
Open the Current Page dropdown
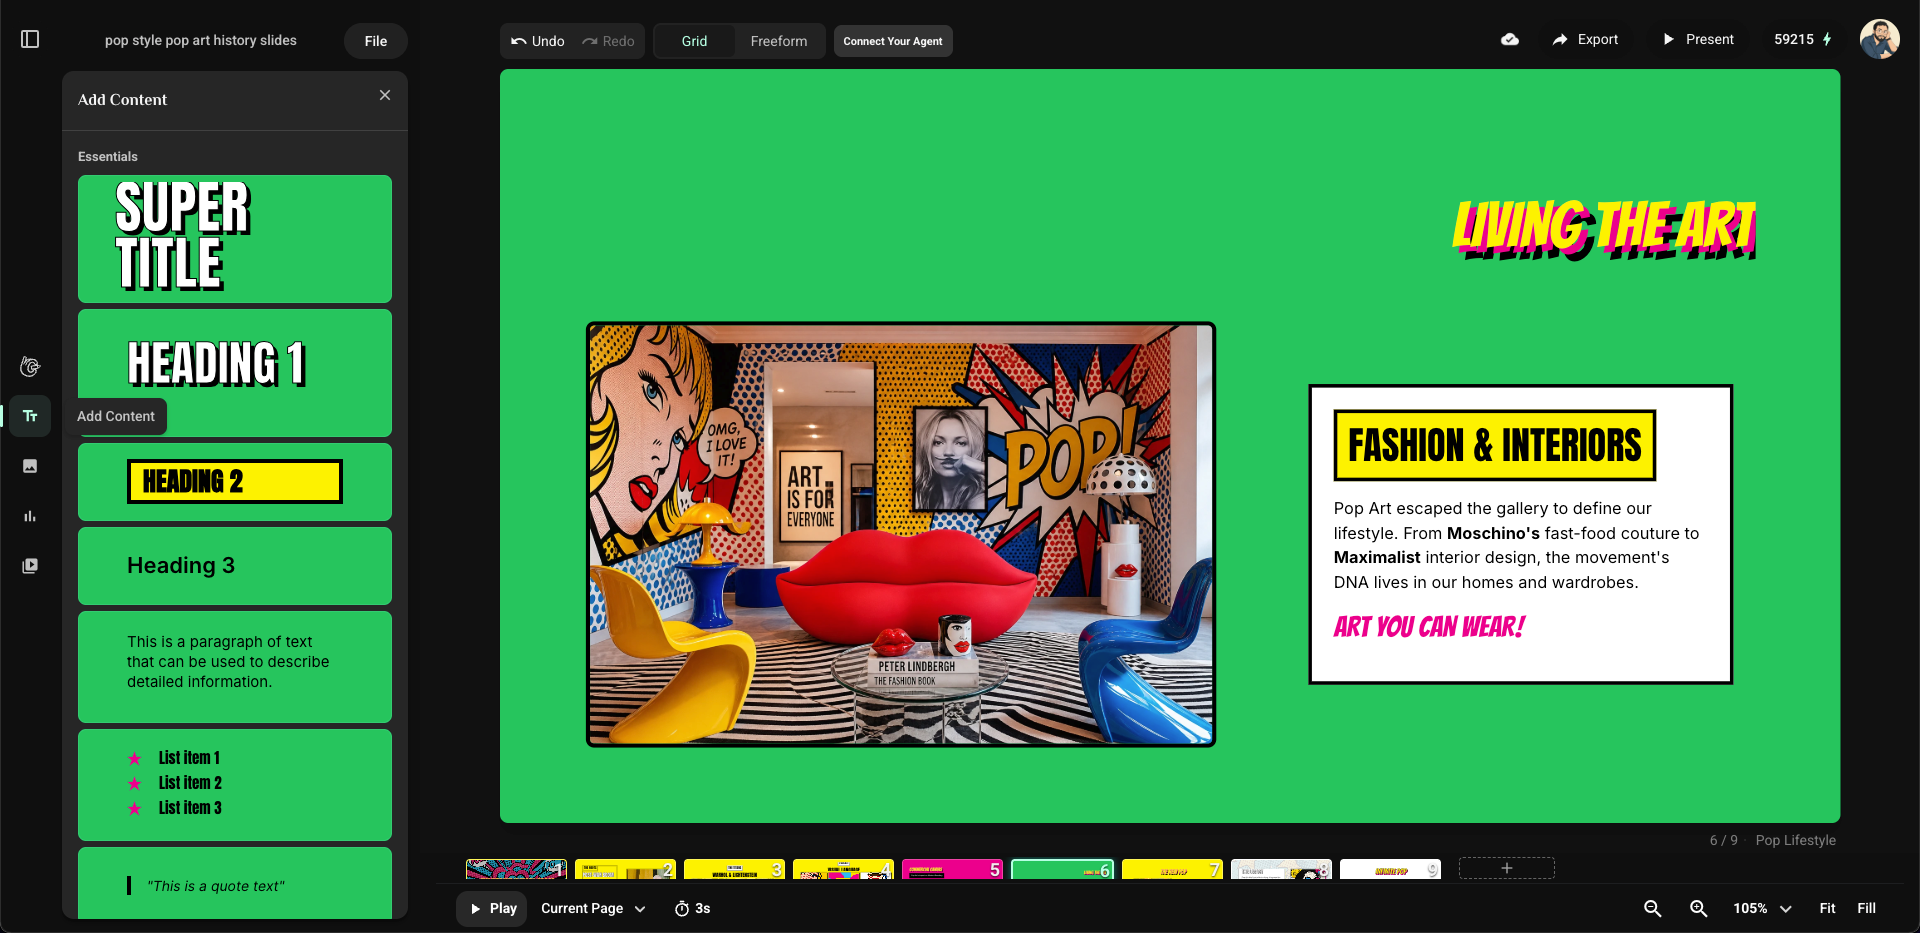(593, 909)
